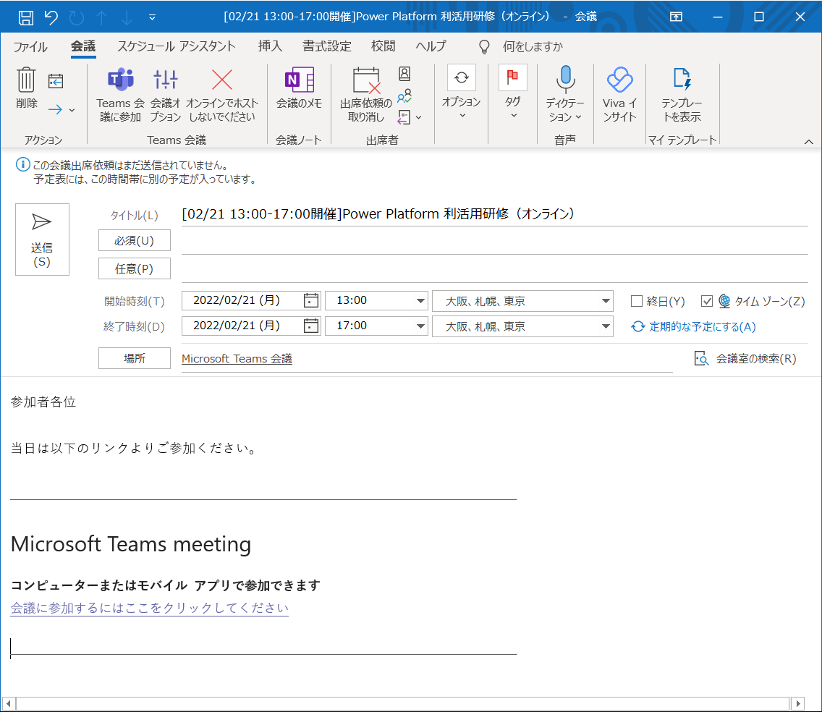Open the start time zone dropdown
The height and width of the screenshot is (712, 822).
[x=605, y=301]
